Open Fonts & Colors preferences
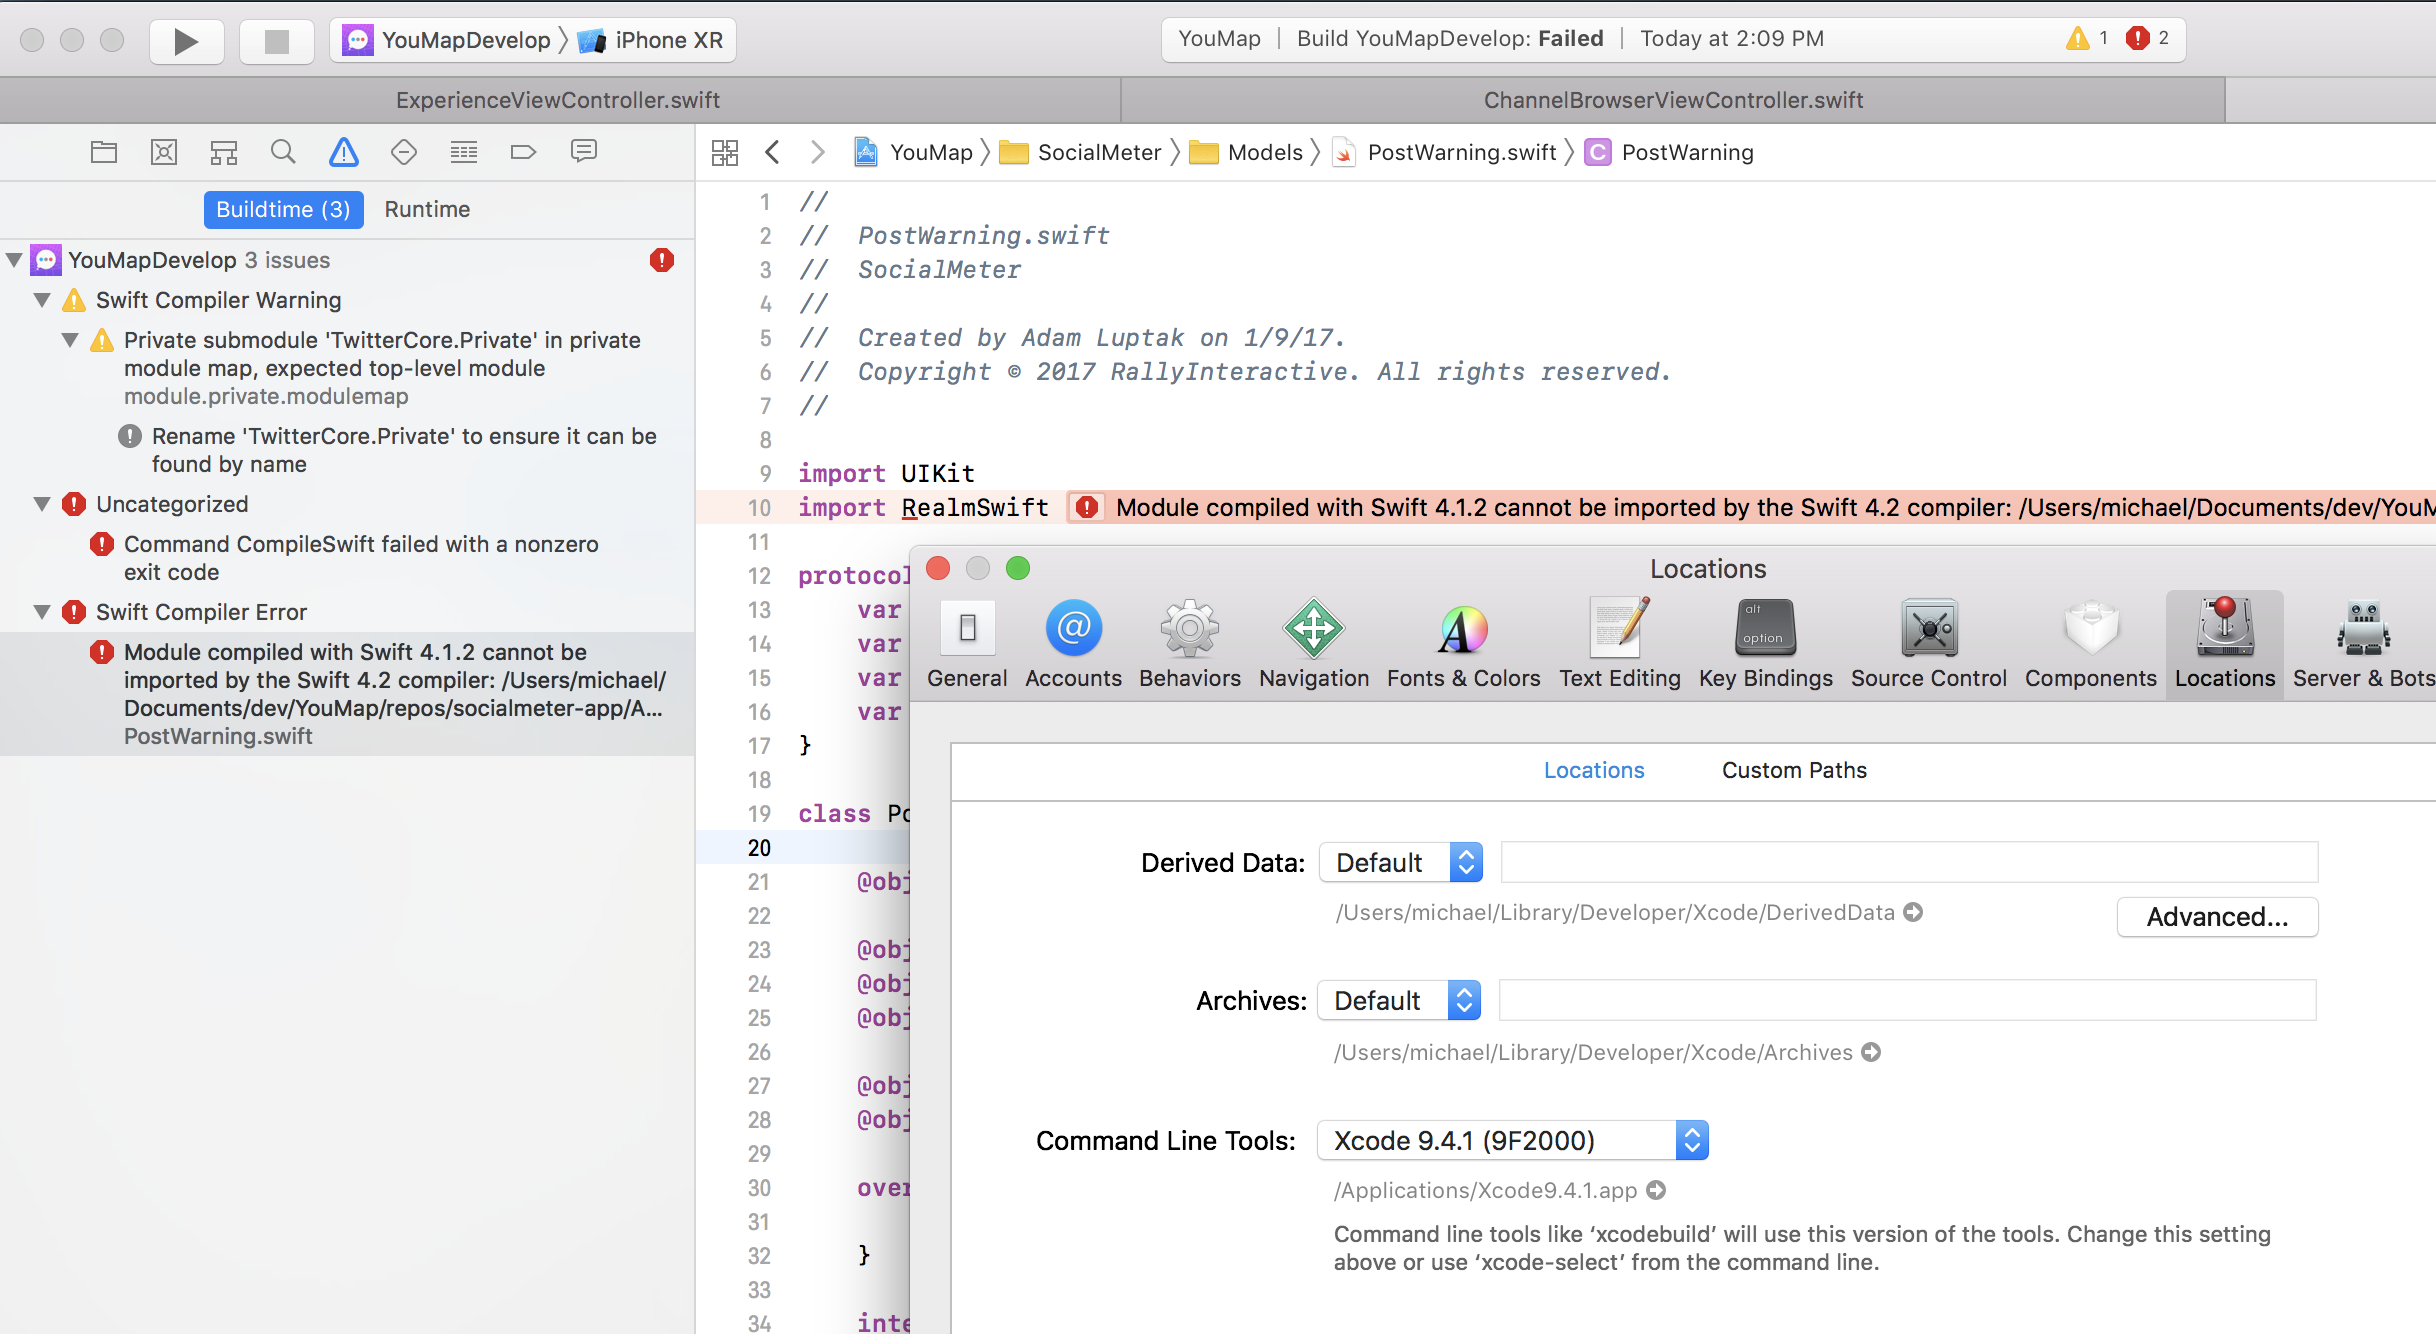Viewport: 2436px width, 1334px height. [x=1463, y=645]
